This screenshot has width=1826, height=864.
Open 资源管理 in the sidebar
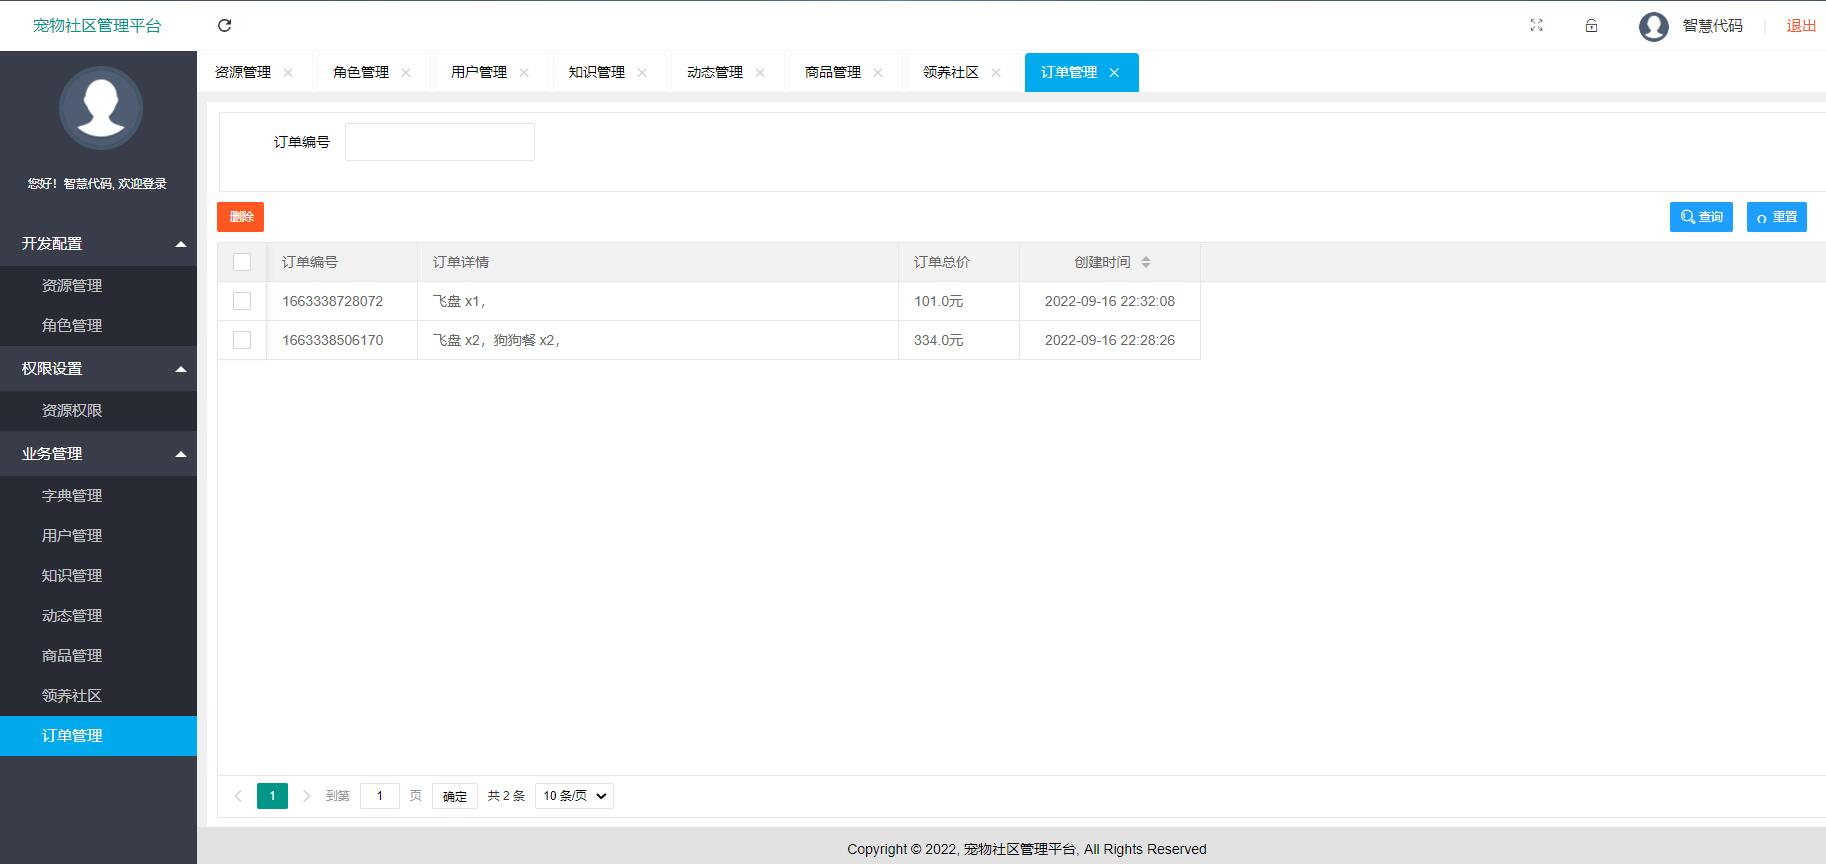tap(98, 286)
